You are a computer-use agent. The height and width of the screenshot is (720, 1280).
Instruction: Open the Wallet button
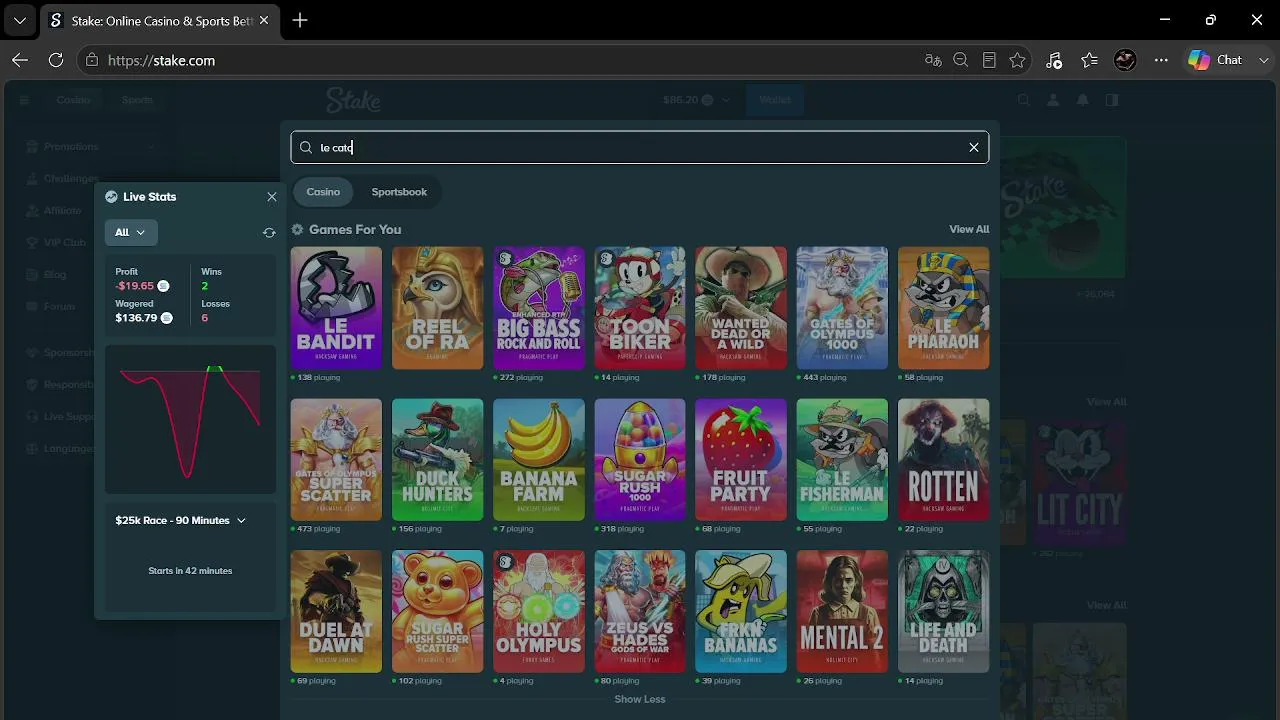coord(775,100)
